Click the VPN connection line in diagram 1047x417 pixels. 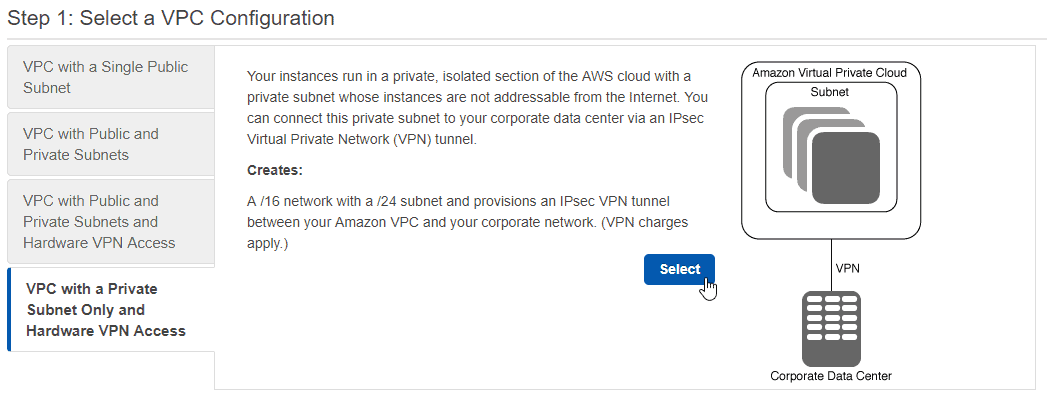pyautogui.click(x=831, y=265)
